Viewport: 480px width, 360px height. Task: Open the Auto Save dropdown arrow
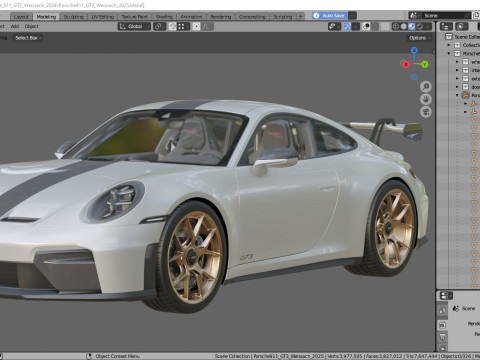point(352,16)
